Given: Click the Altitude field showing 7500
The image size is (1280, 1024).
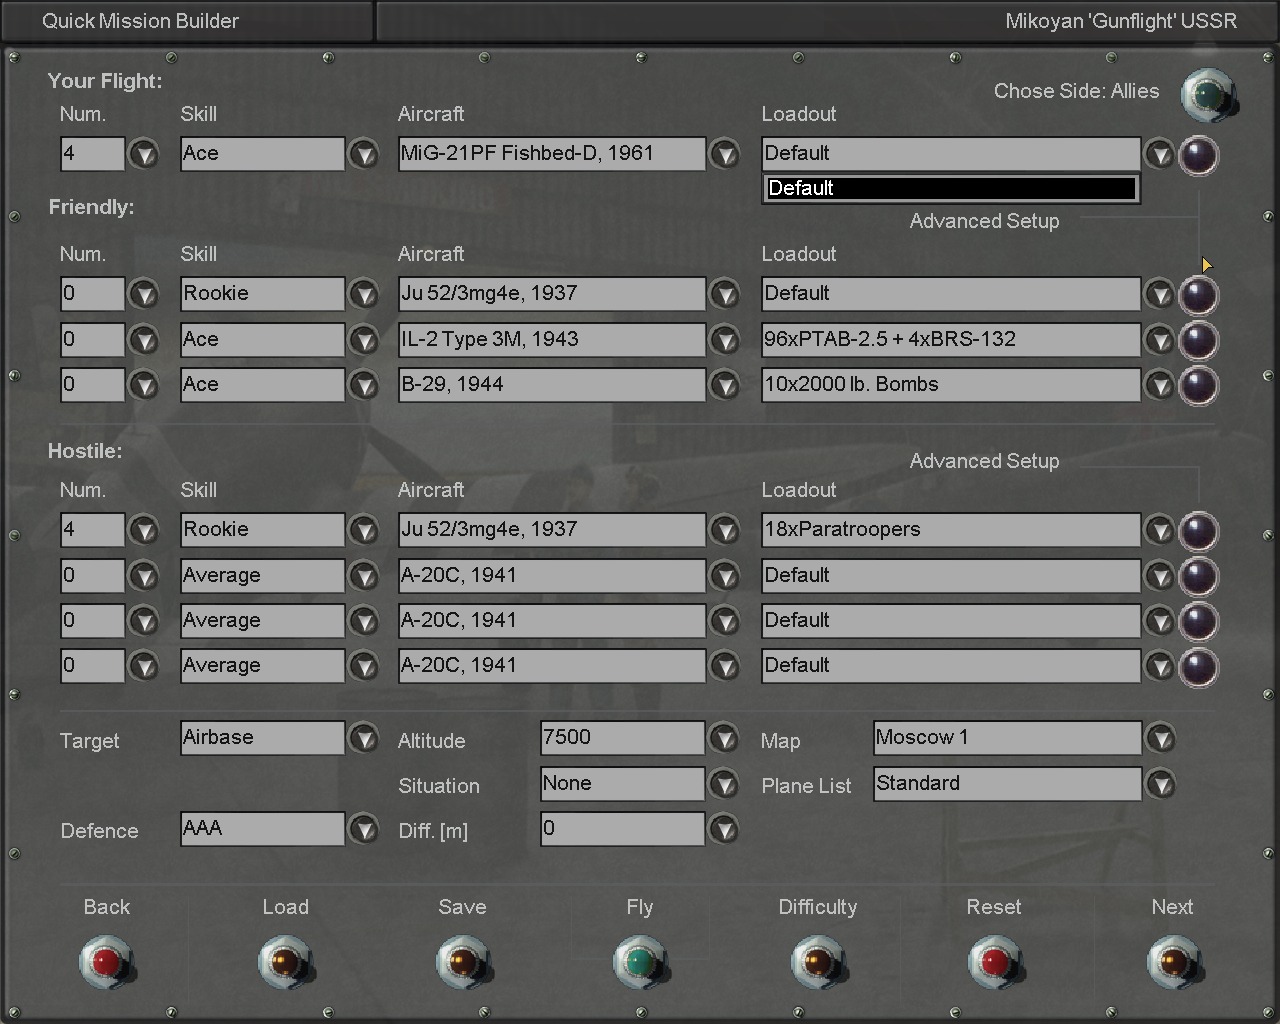Looking at the screenshot, I should pos(622,738).
